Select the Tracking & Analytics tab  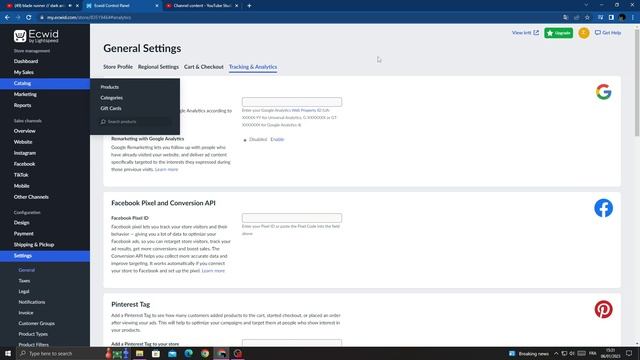click(253, 67)
